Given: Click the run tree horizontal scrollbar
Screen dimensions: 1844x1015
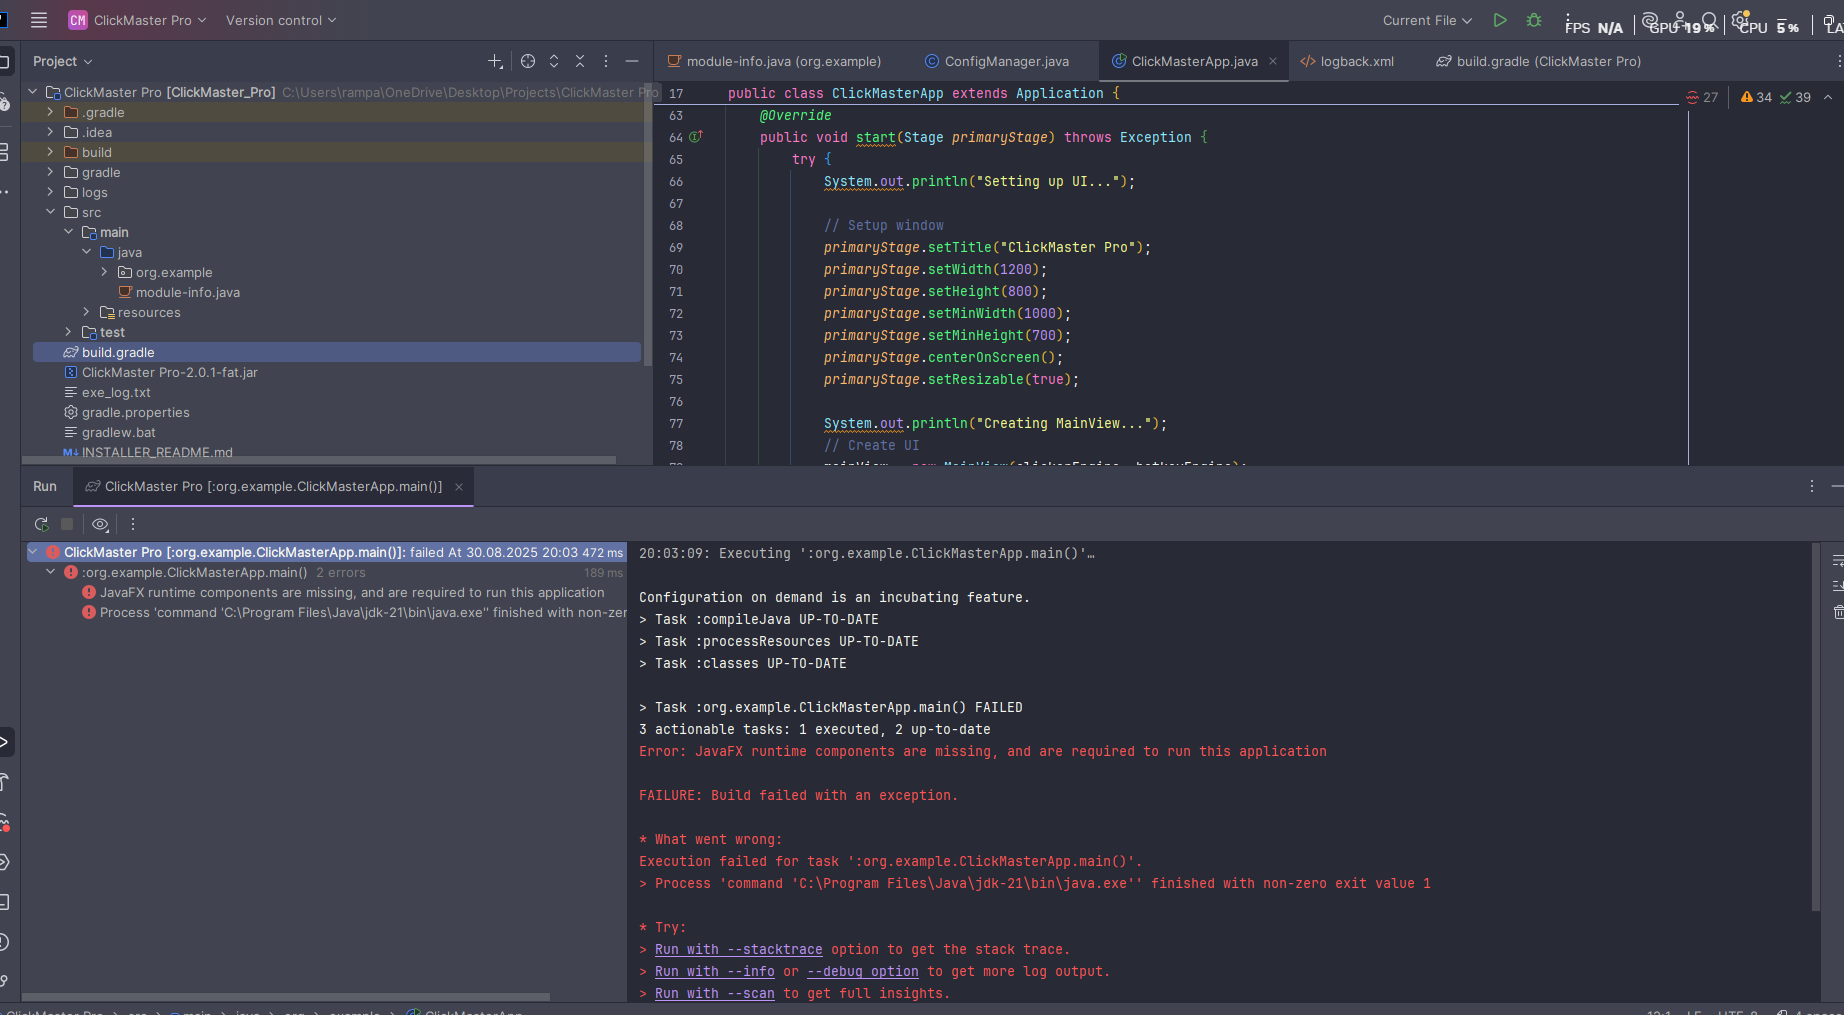Looking at the screenshot, I should [x=285, y=997].
